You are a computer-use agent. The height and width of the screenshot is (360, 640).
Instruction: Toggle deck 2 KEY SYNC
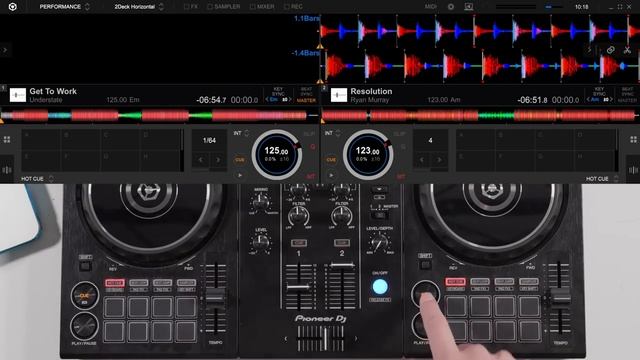[x=599, y=91]
